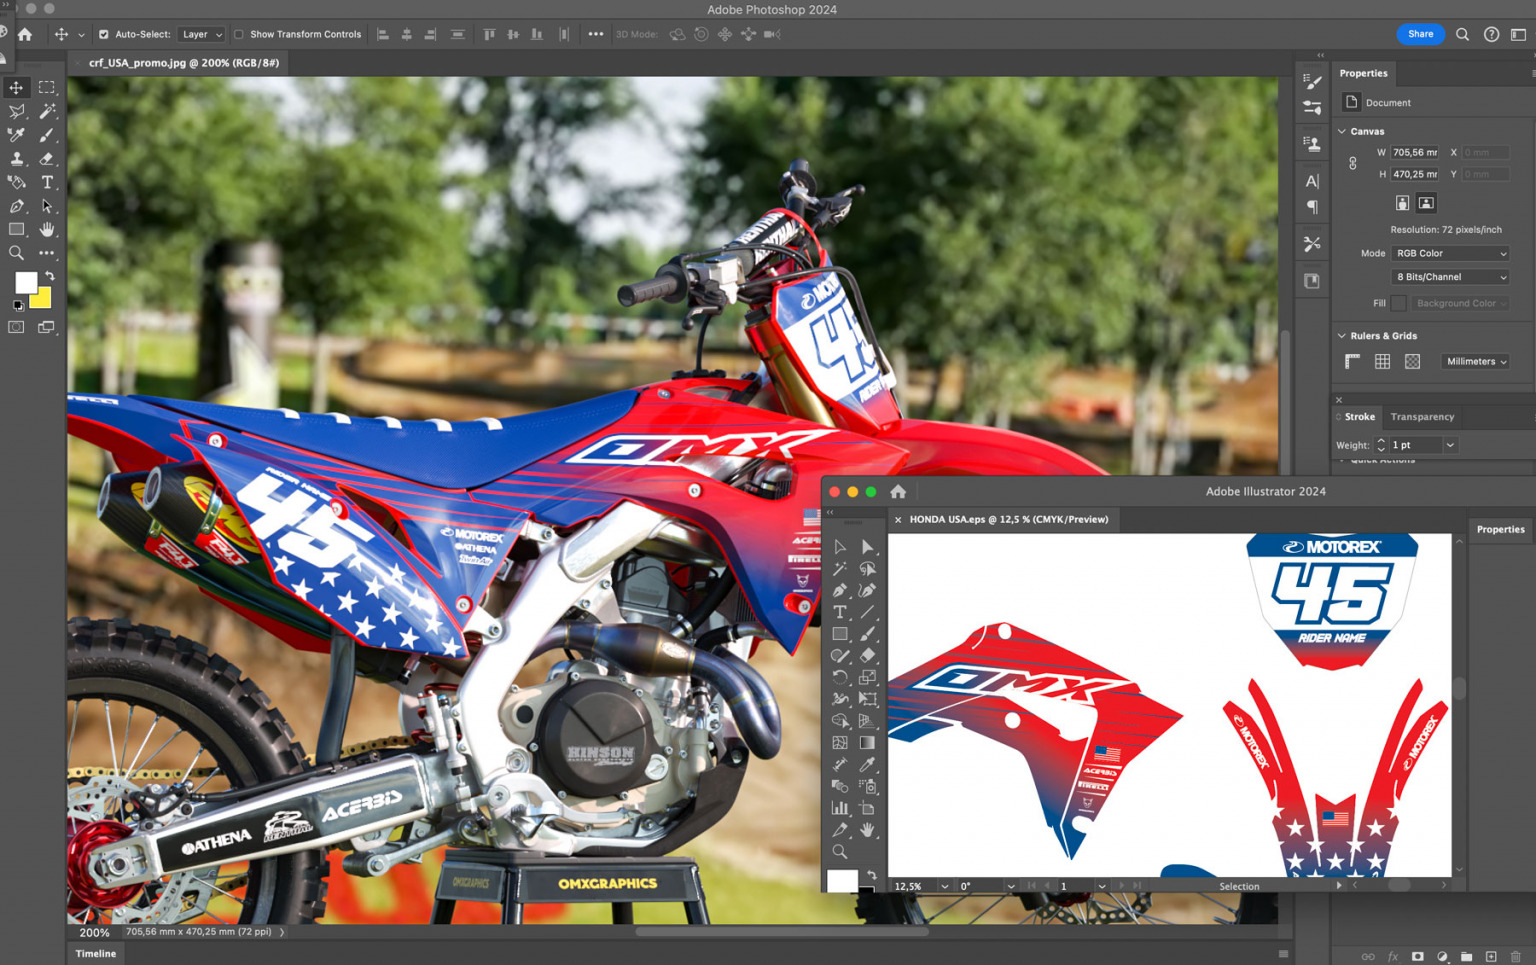Click the yellow background color swatch
This screenshot has width=1536, height=965.
click(x=40, y=296)
